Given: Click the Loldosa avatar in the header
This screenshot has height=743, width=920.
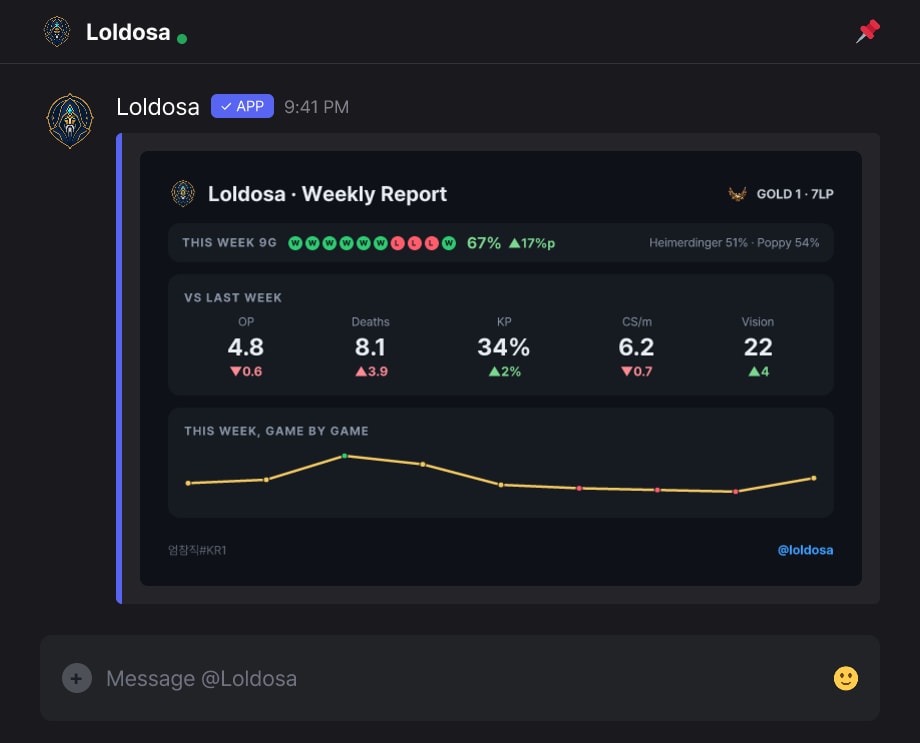Looking at the screenshot, I should (x=57, y=32).
